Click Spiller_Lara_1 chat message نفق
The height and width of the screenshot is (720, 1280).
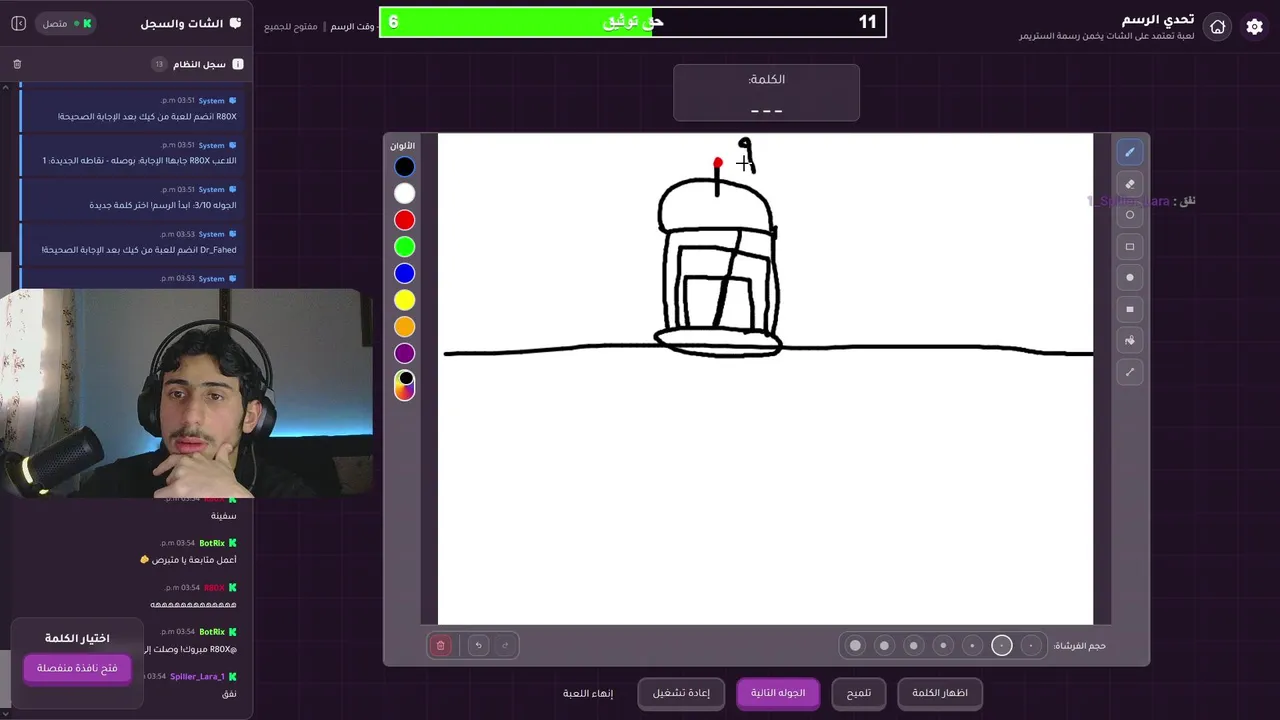point(229,693)
